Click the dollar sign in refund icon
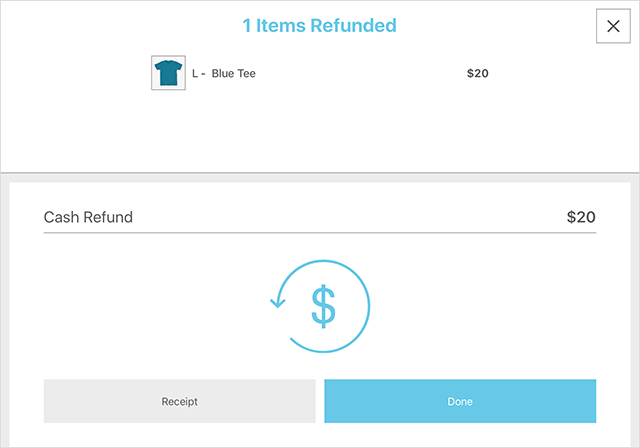Viewport: 640px width, 448px height. 322,307
